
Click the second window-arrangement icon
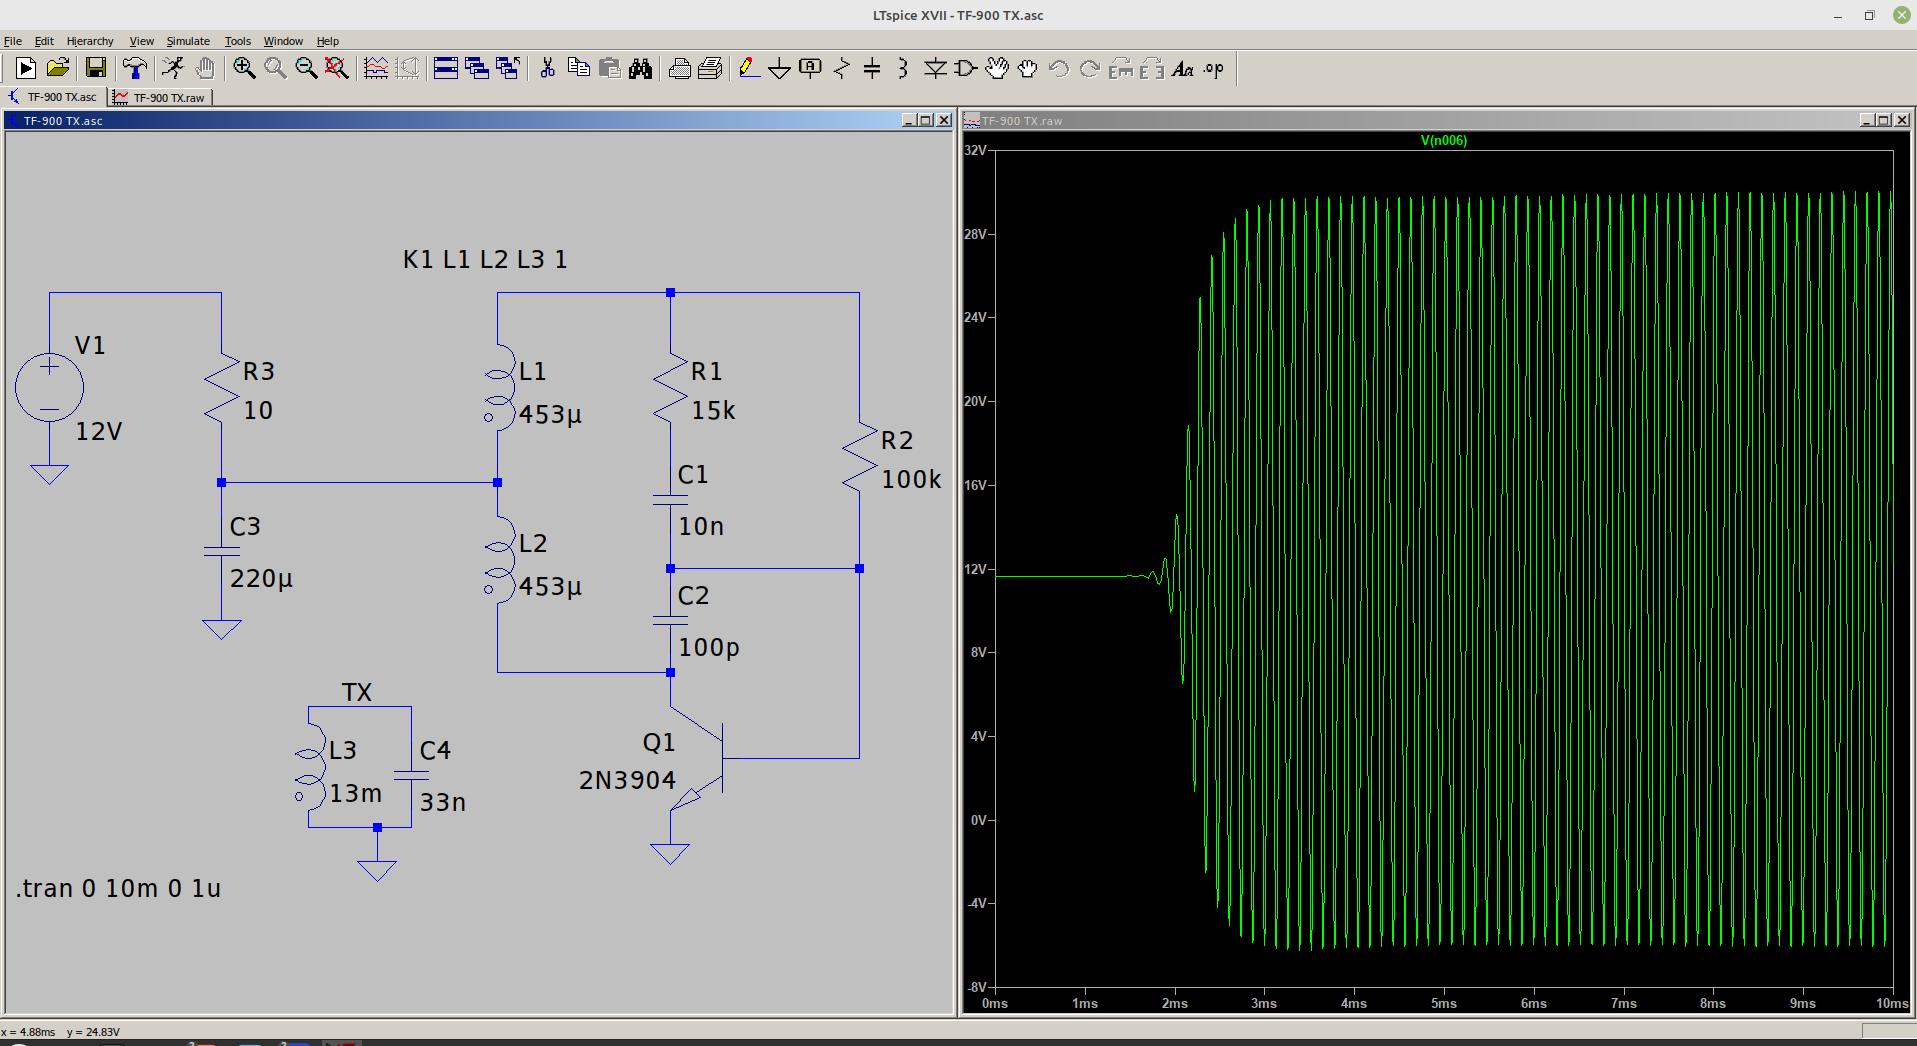click(x=477, y=68)
